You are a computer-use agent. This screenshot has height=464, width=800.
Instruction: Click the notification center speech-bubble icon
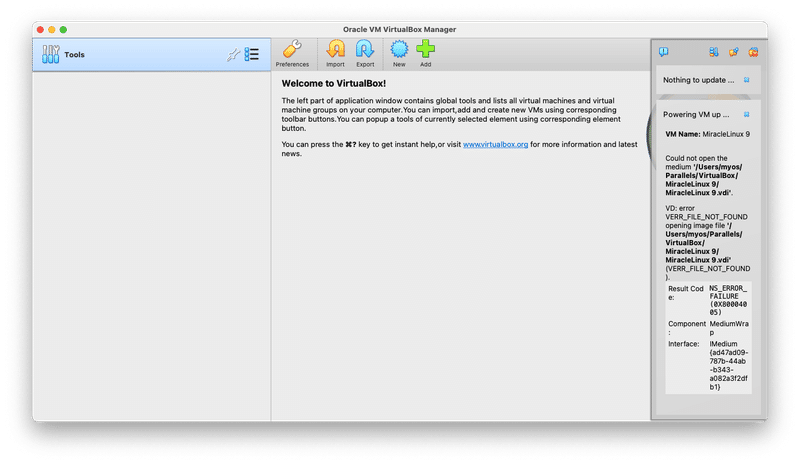(x=663, y=52)
